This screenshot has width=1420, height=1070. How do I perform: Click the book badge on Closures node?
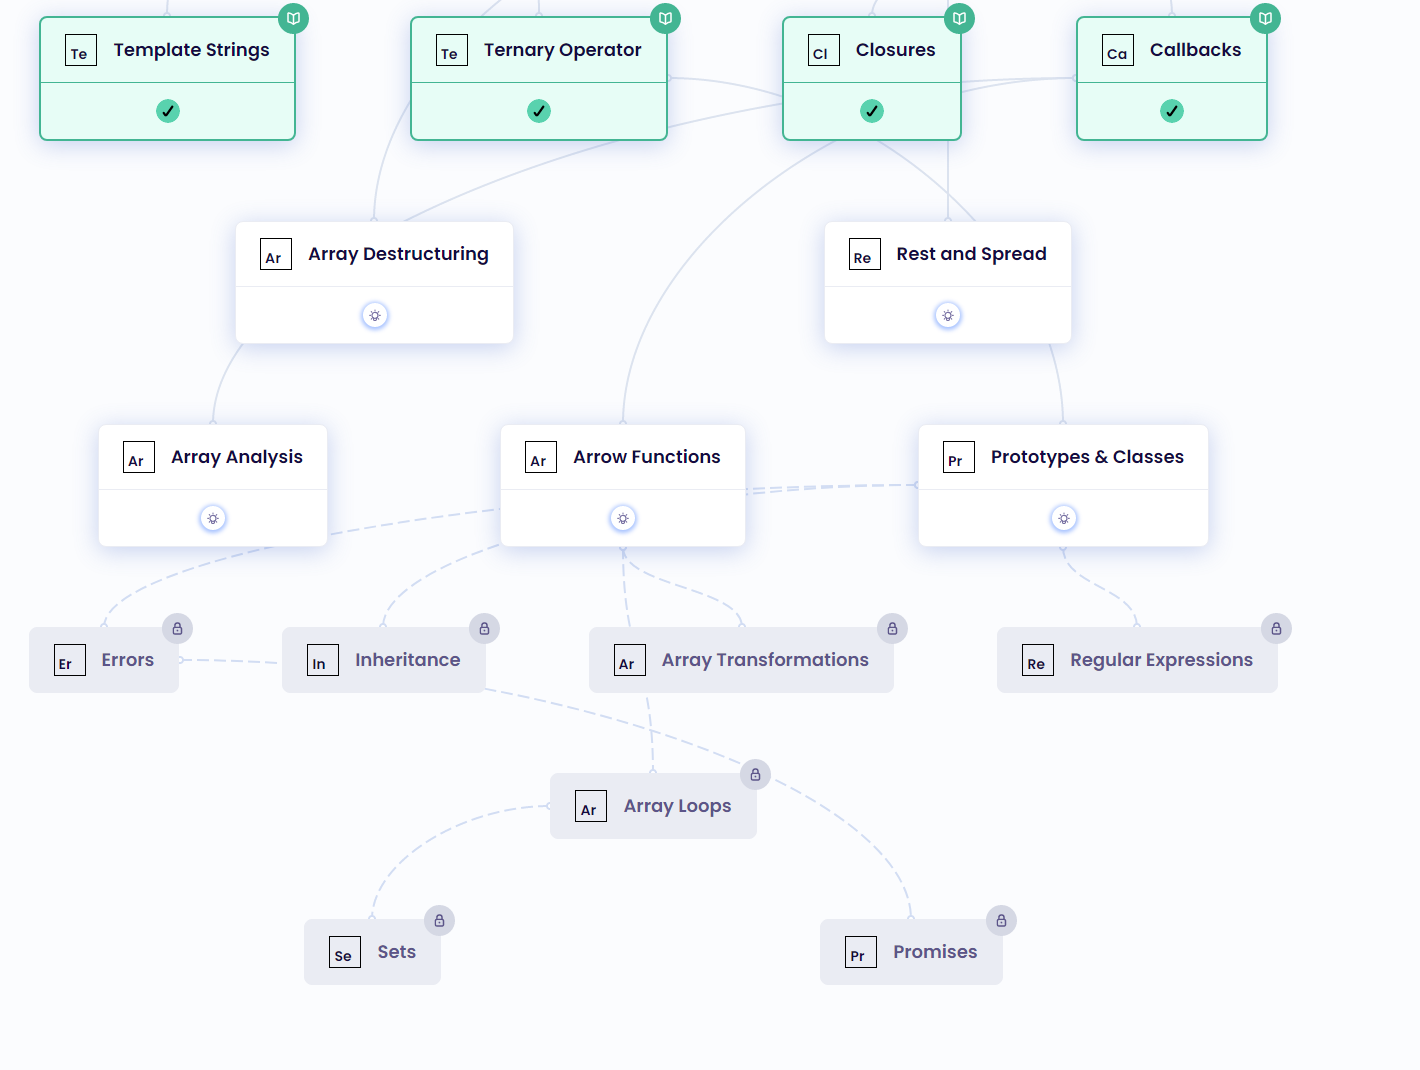point(959,18)
